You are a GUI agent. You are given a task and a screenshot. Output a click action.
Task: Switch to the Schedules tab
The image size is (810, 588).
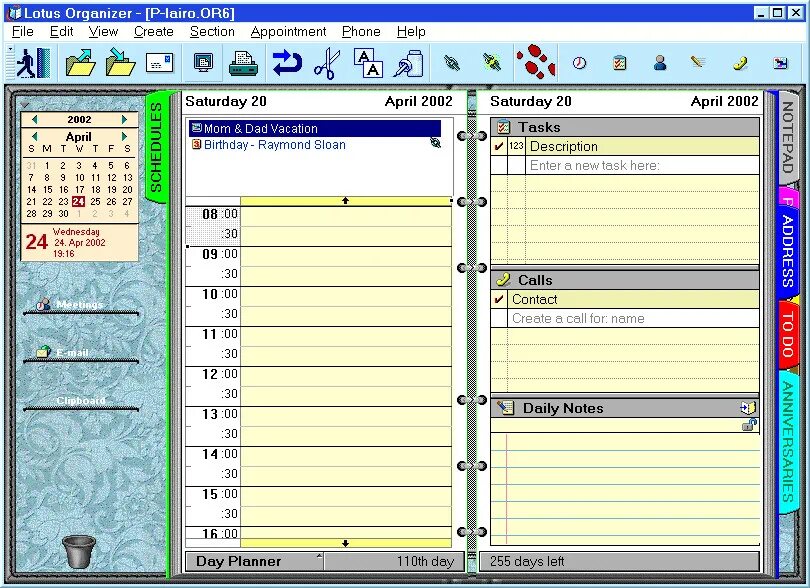[x=157, y=147]
